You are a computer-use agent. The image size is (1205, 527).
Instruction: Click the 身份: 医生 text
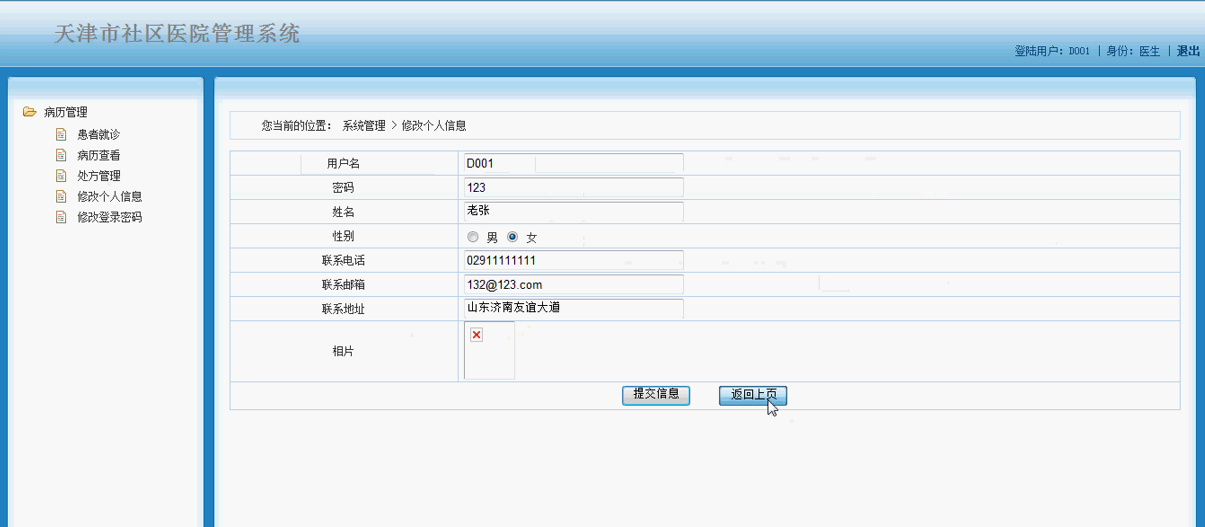pyautogui.click(x=1133, y=51)
